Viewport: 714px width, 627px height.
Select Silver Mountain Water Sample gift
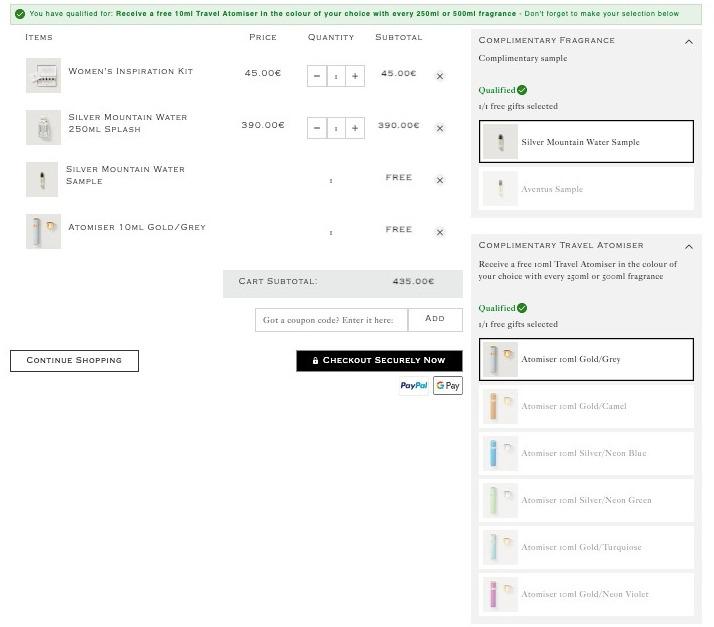(x=586, y=141)
